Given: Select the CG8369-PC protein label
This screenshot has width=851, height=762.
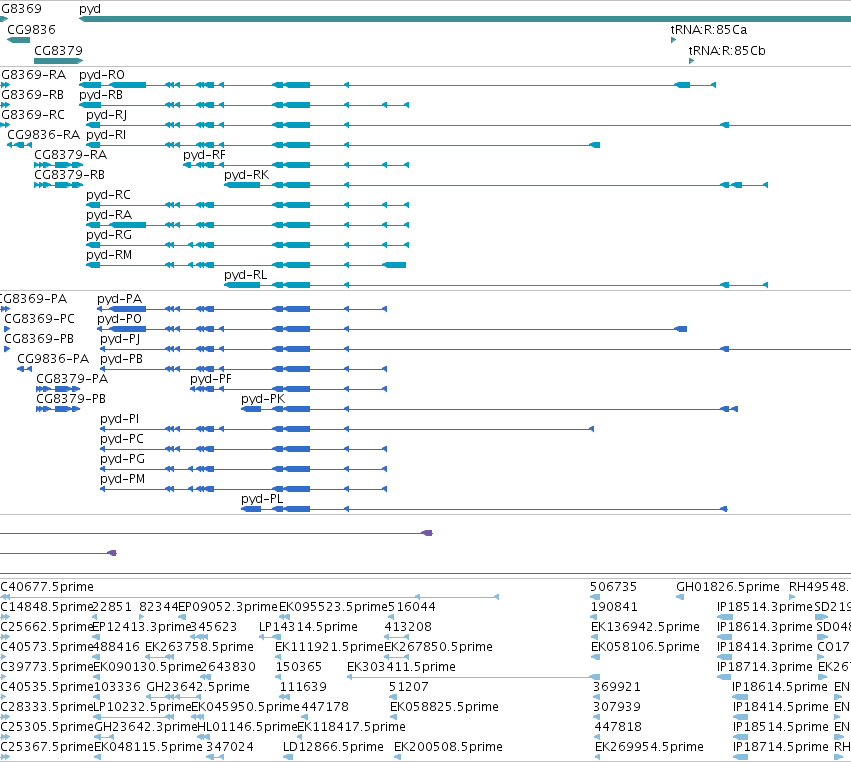Looking at the screenshot, I should click(x=40, y=319).
